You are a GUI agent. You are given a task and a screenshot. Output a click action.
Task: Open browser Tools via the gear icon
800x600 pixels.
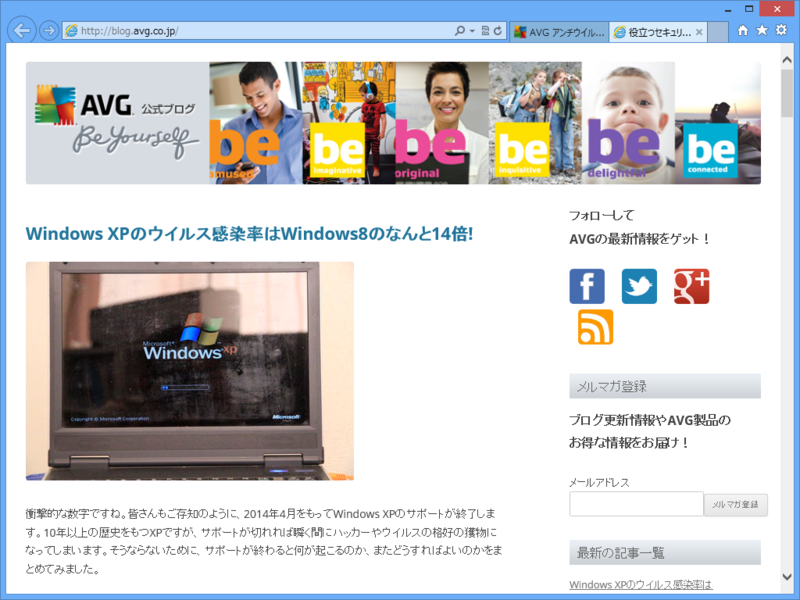pos(779,31)
